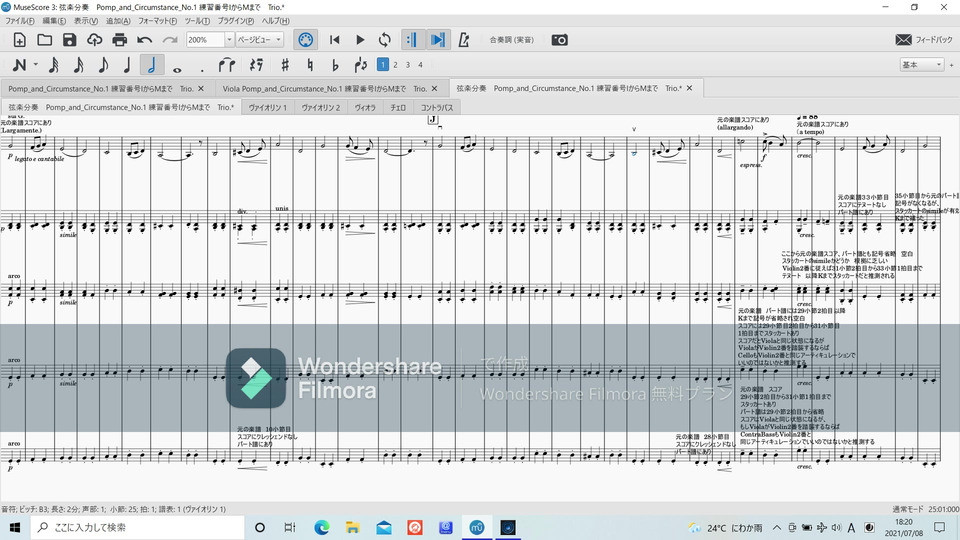The image size is (960, 540).
Task: Open the 追加 menu
Action: [118, 21]
